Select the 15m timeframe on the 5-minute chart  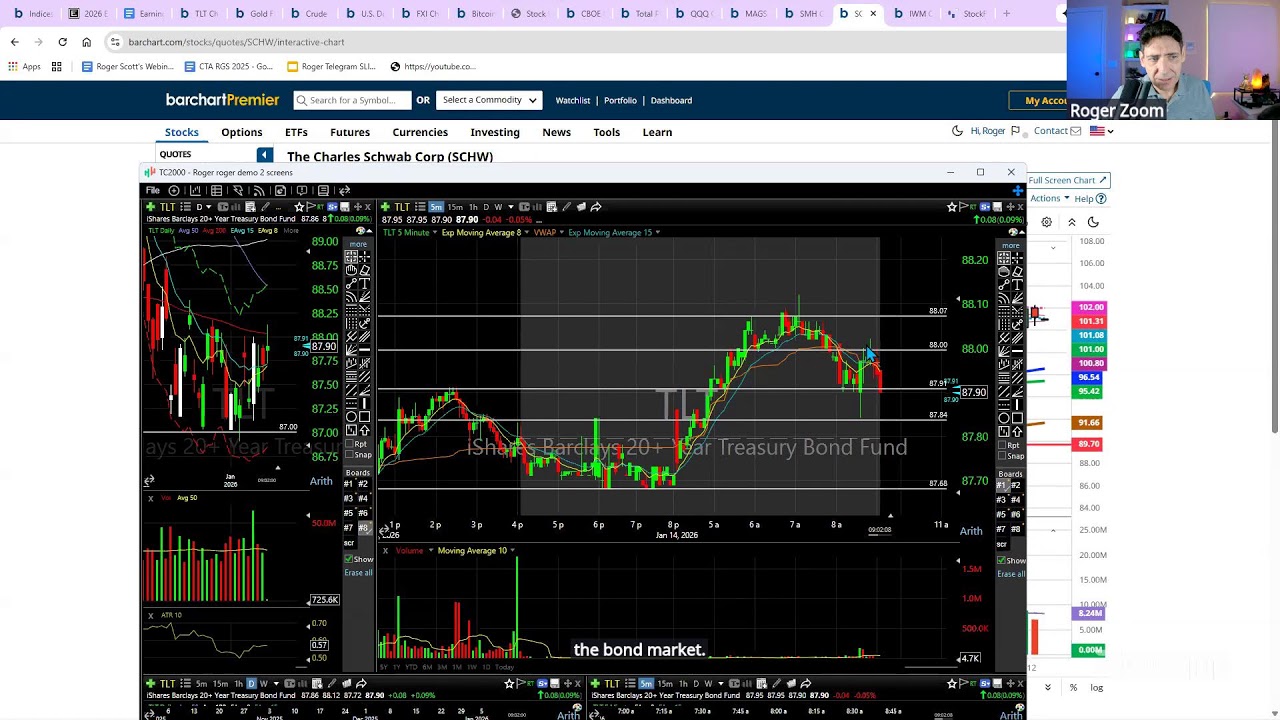click(455, 207)
